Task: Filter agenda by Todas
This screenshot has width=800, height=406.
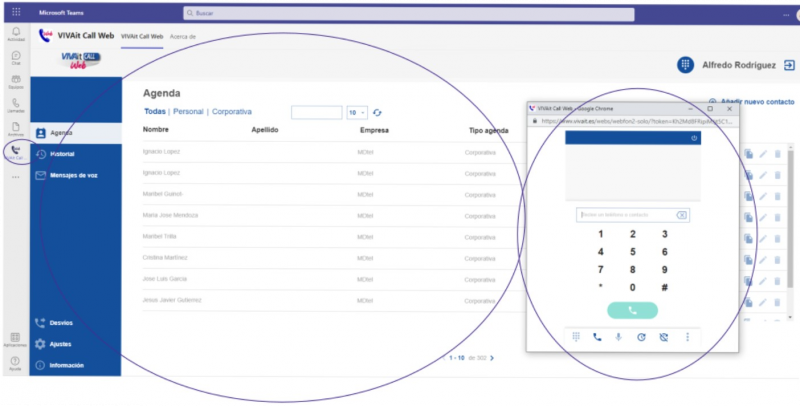Action: tap(155, 112)
